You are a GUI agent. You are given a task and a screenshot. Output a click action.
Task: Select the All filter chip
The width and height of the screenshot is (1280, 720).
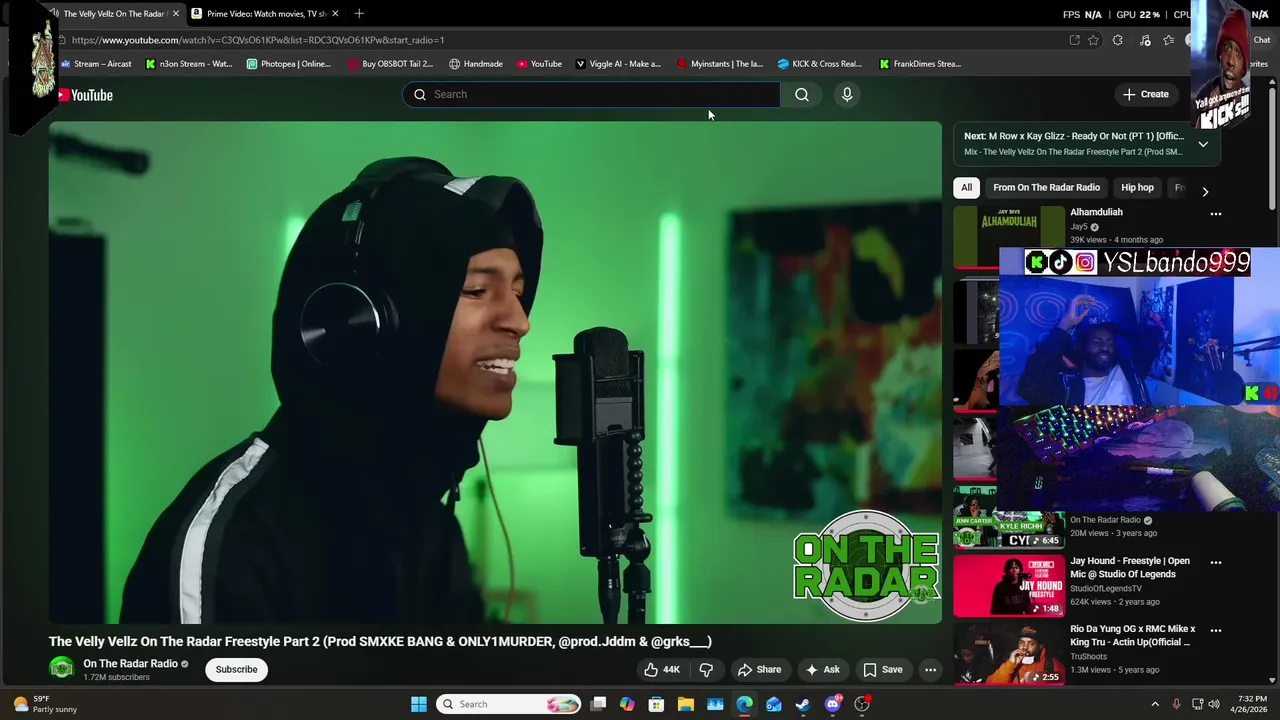point(966,187)
